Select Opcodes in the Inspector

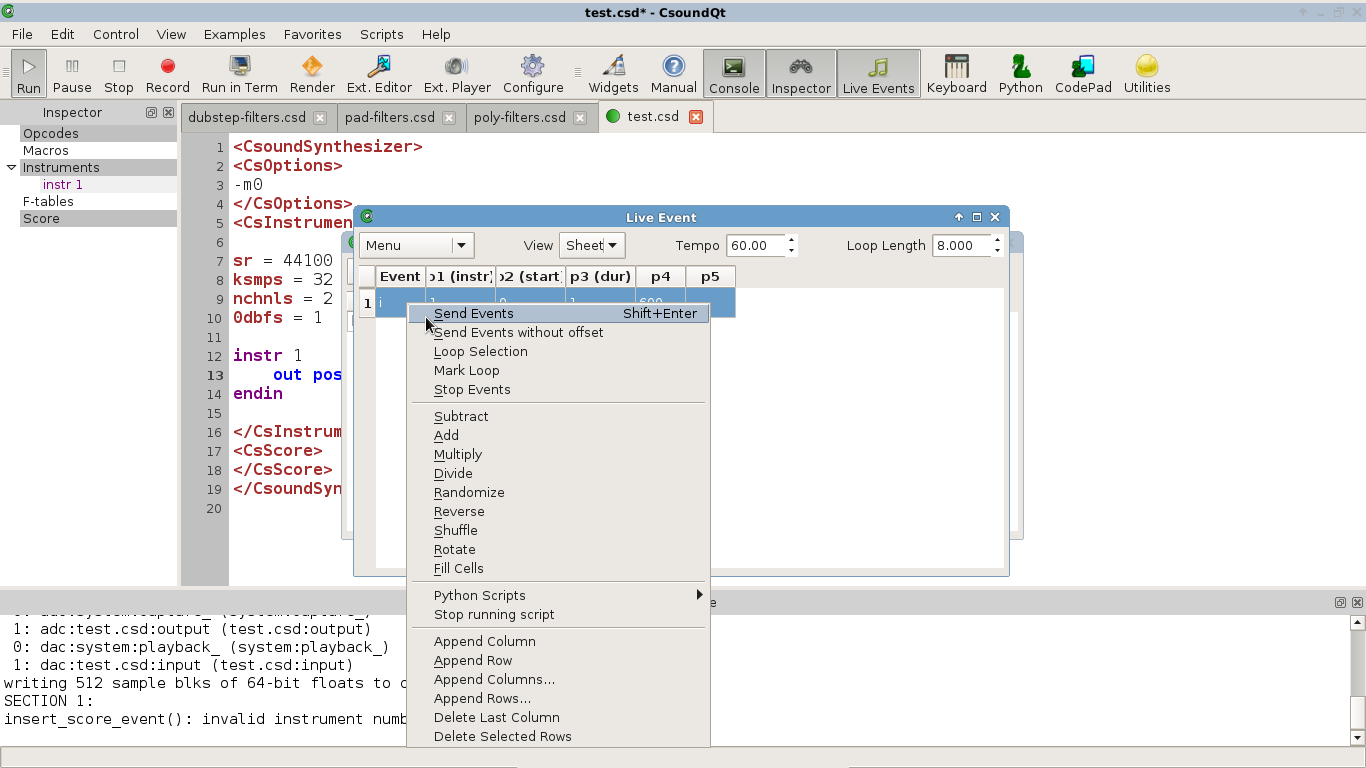[50, 133]
